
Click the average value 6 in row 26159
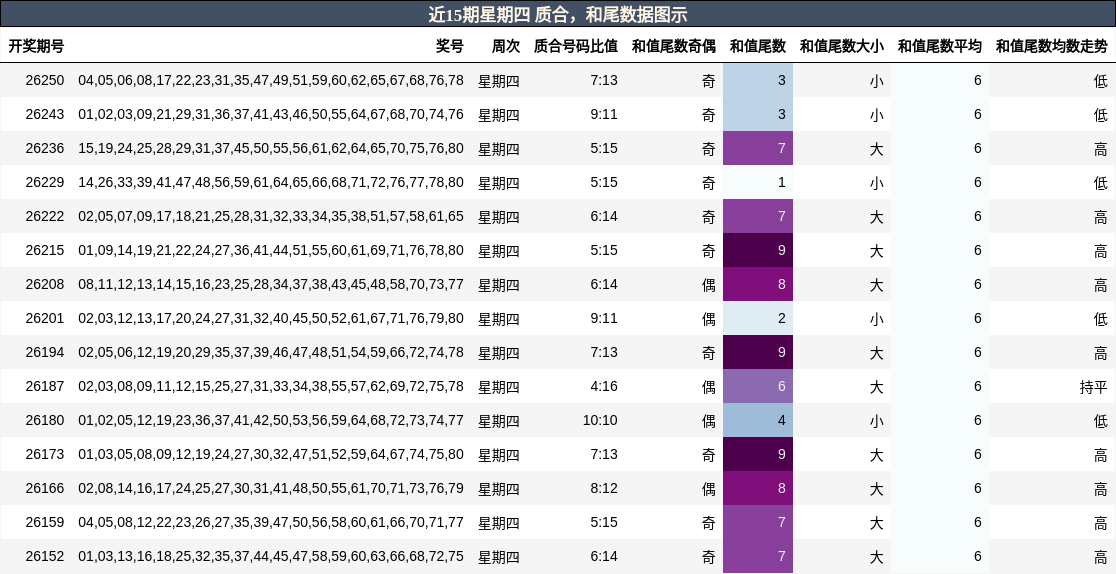[x=978, y=523]
